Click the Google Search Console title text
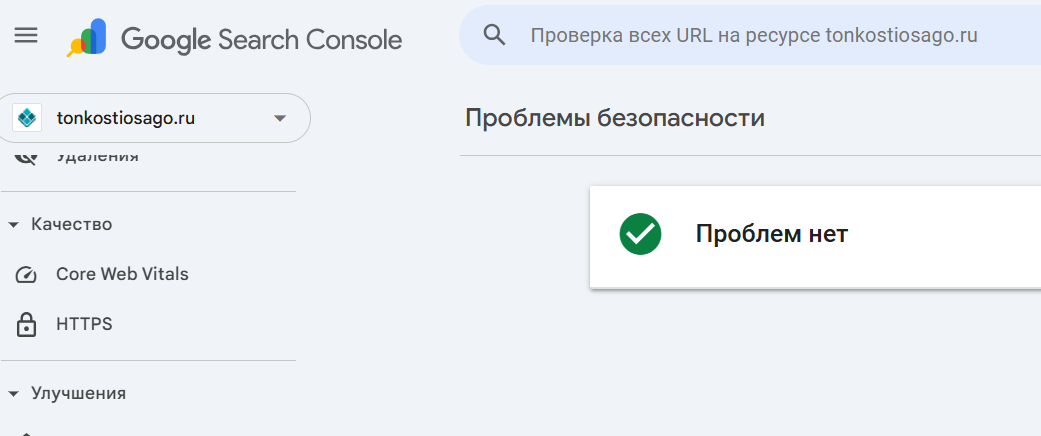This screenshot has width=1041, height=436. (x=262, y=40)
